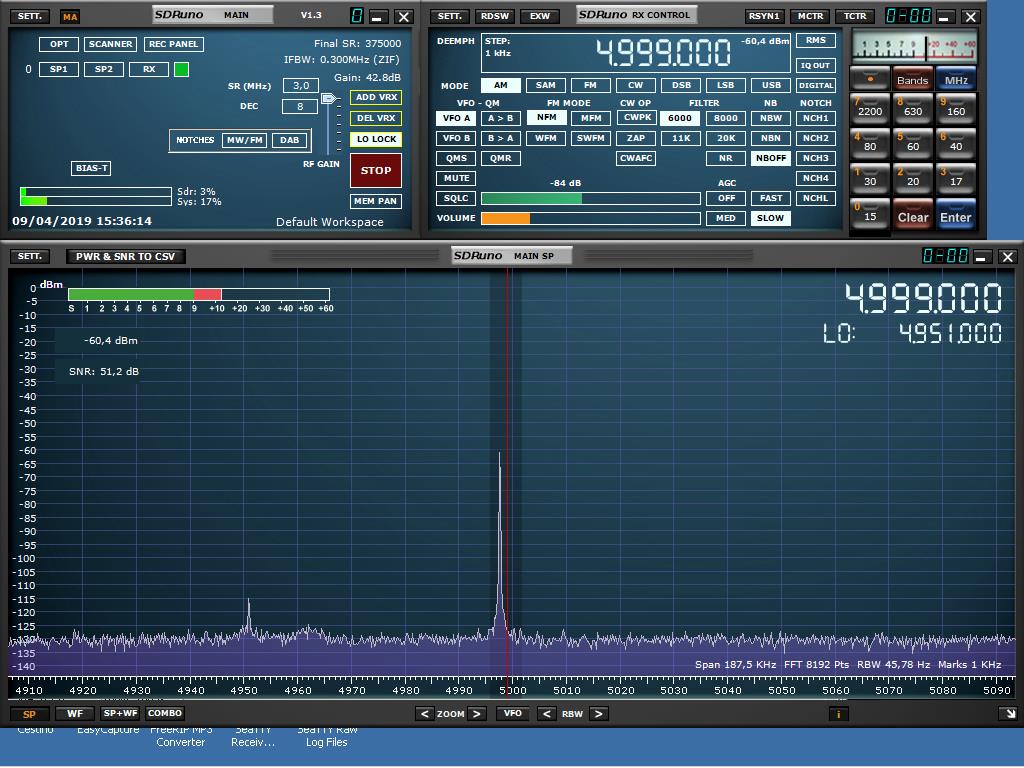Click the SCANNER button
Image resolution: width=1024 pixels, height=768 pixels.
click(x=110, y=44)
